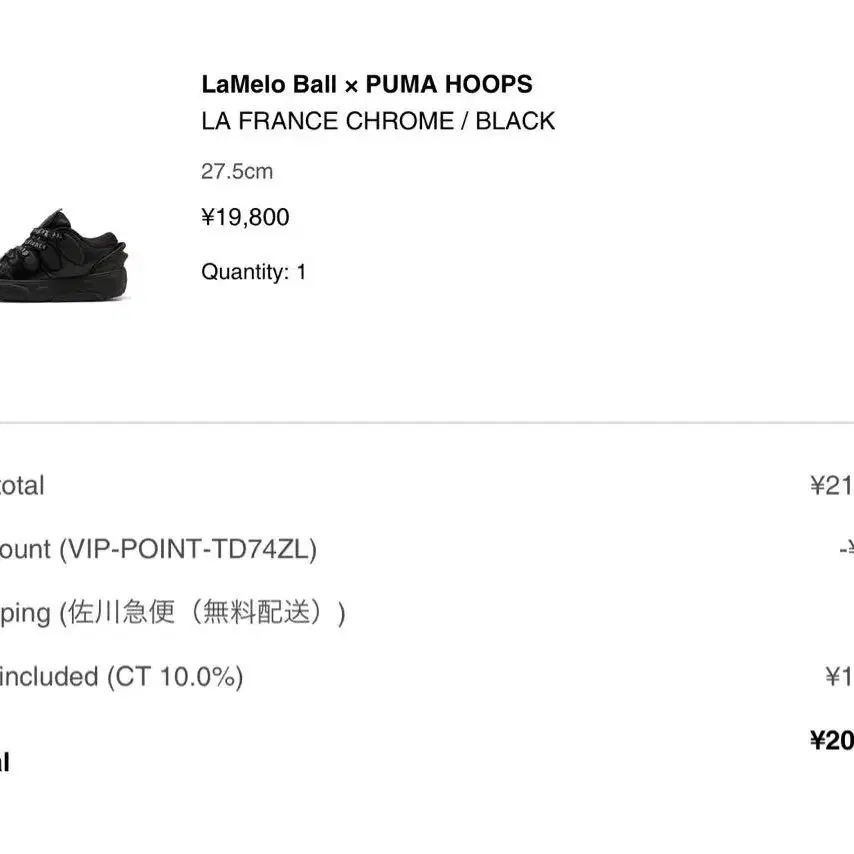Click the horizontal divider above the summary
Image resolution: width=854 pixels, height=854 pixels.
tap(427, 423)
